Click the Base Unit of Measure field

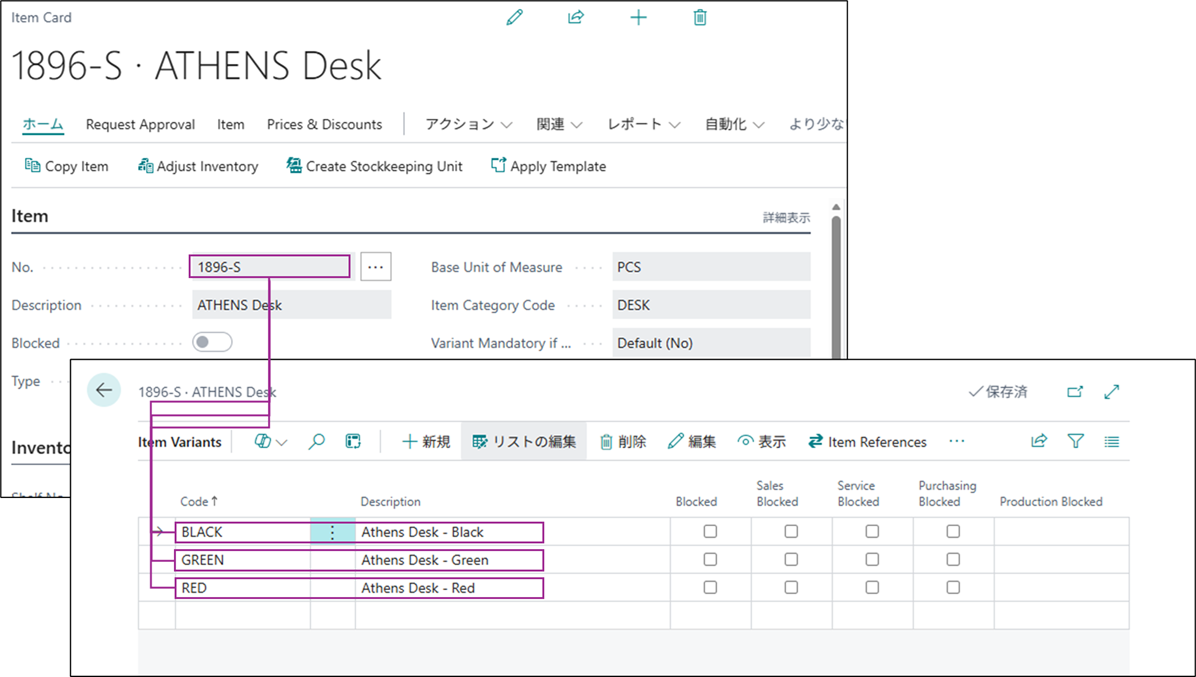coord(711,267)
